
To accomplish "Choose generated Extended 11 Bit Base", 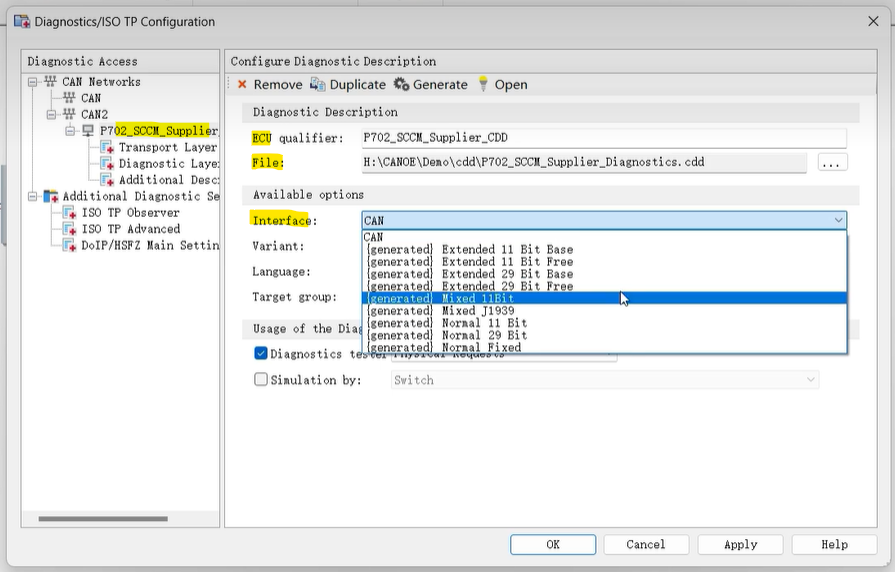I will [604, 249].
